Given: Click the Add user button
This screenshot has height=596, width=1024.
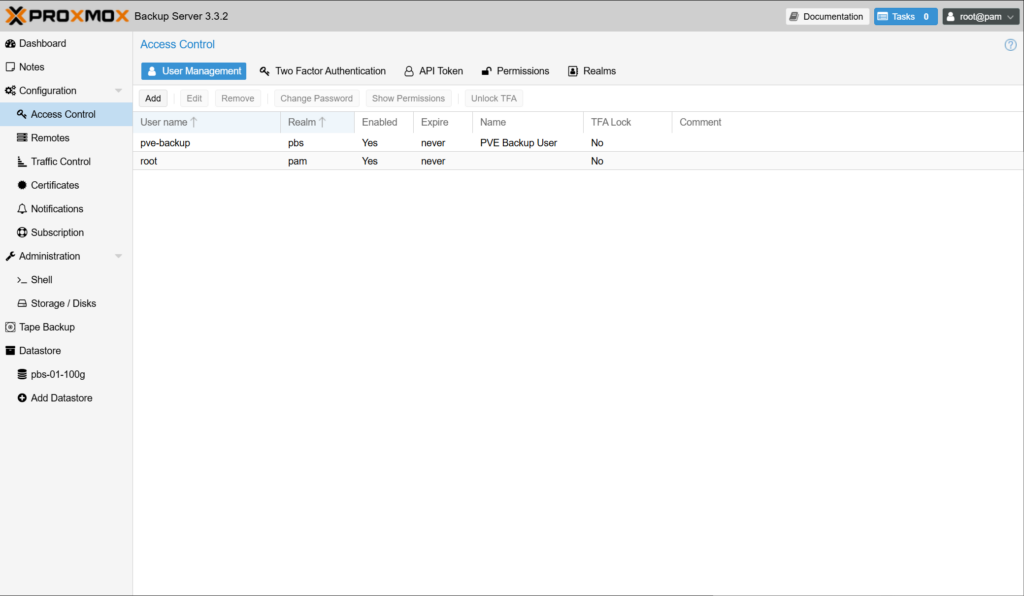Looking at the screenshot, I should (x=153, y=98).
